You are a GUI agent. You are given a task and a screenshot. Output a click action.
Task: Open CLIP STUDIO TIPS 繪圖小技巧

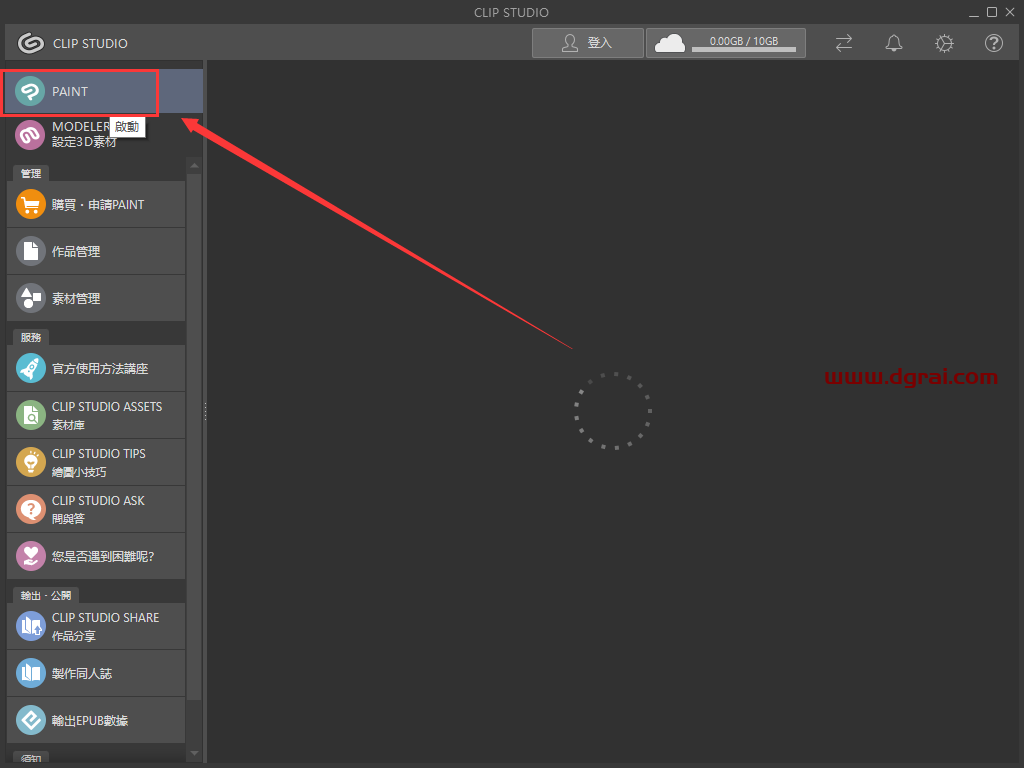(96, 462)
